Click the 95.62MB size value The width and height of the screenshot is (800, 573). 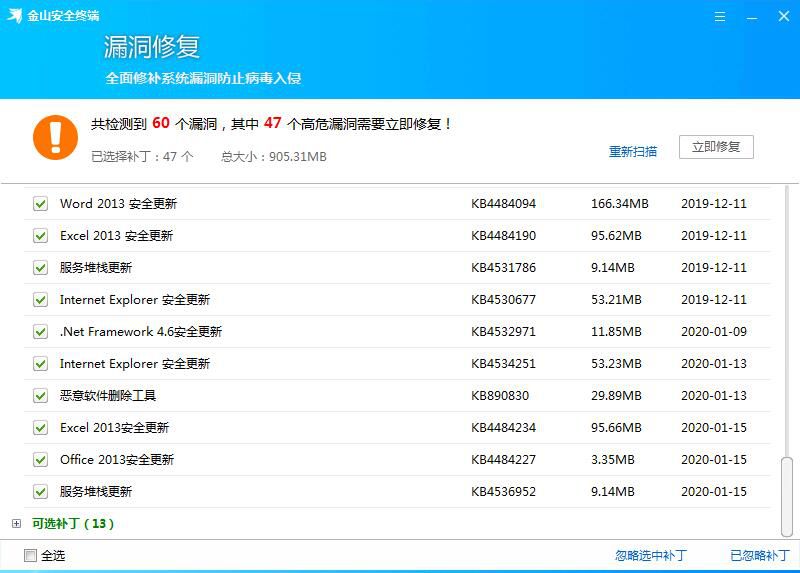616,236
